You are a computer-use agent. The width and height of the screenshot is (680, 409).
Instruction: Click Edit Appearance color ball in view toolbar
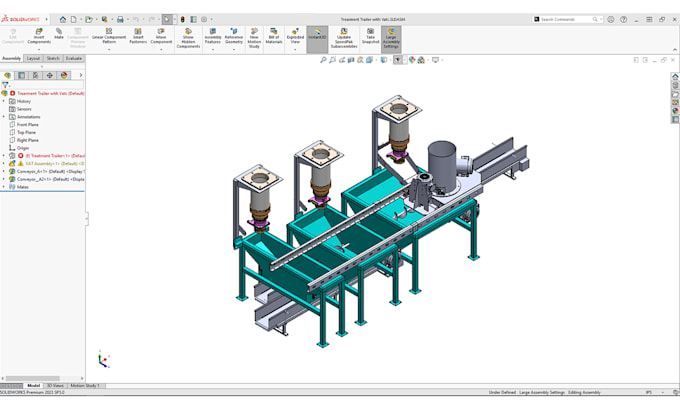(412, 60)
